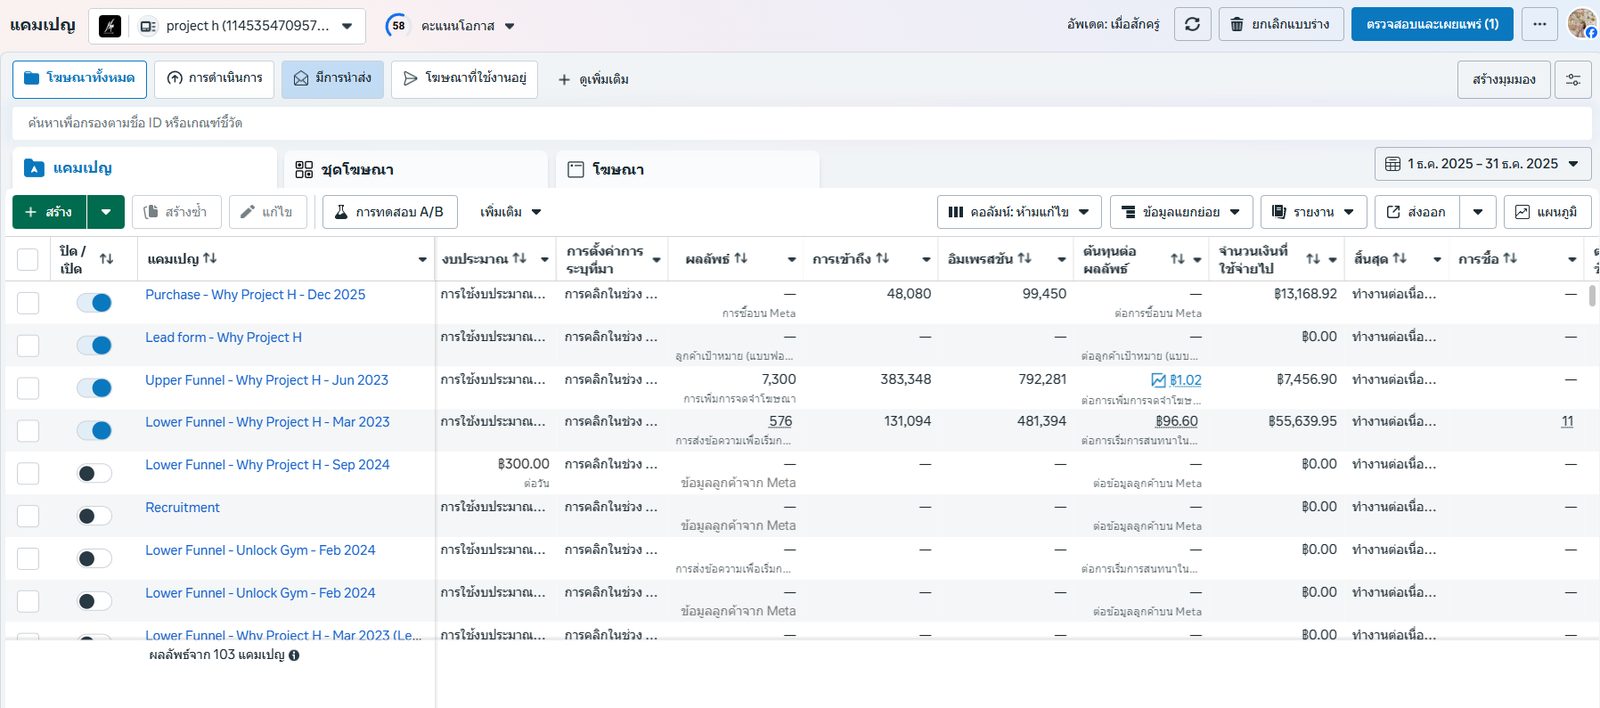Image resolution: width=1600 pixels, height=708 pixels.
Task: Sort the reach column arrows
Action: point(882,258)
